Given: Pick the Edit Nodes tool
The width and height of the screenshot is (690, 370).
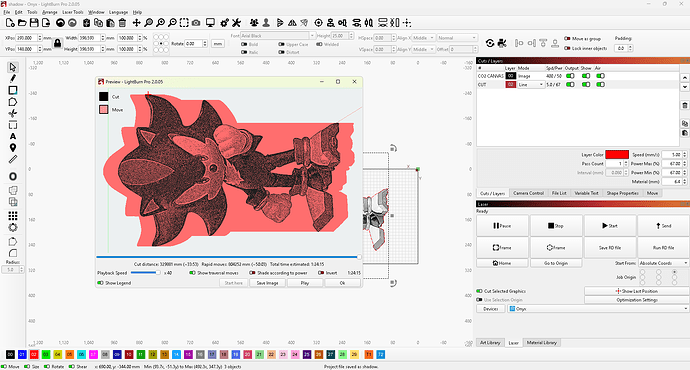Looking at the screenshot, I should 13,114.
